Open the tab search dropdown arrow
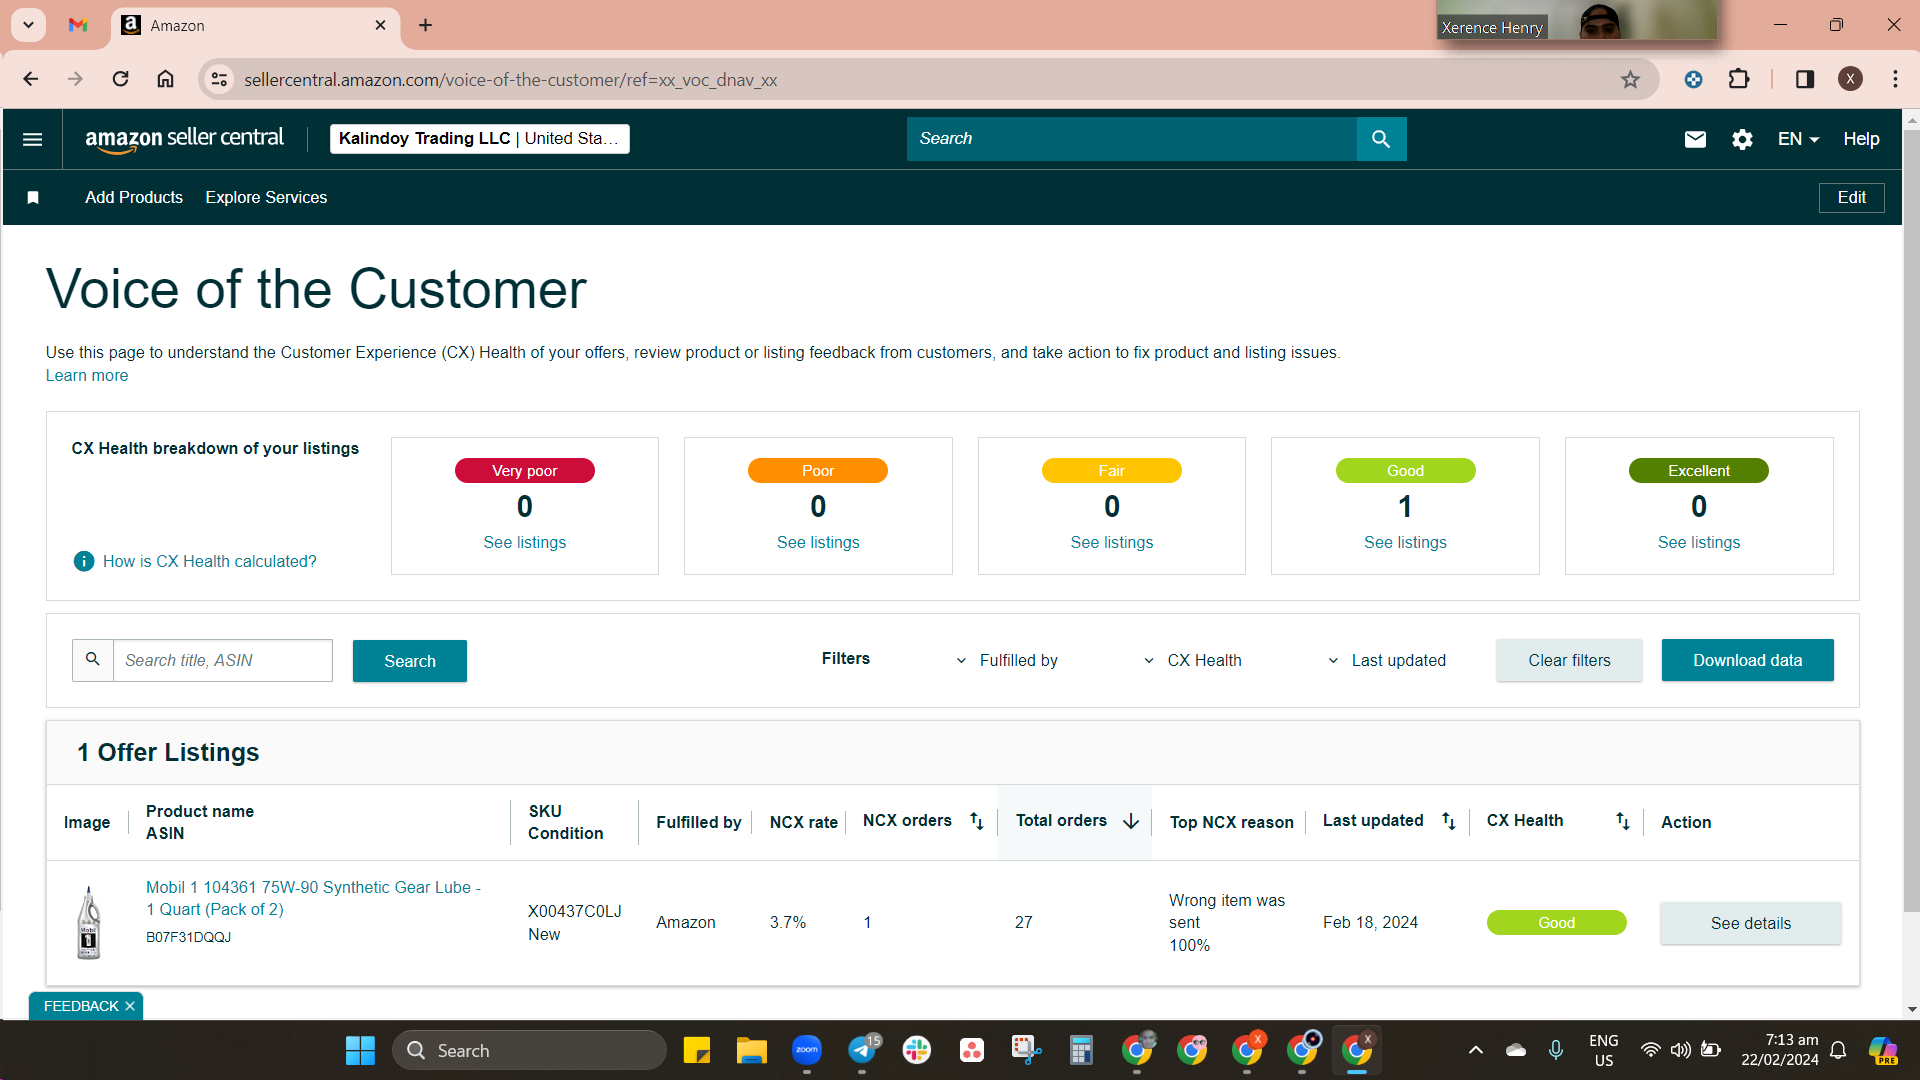This screenshot has height=1080, width=1920. pos(29,25)
